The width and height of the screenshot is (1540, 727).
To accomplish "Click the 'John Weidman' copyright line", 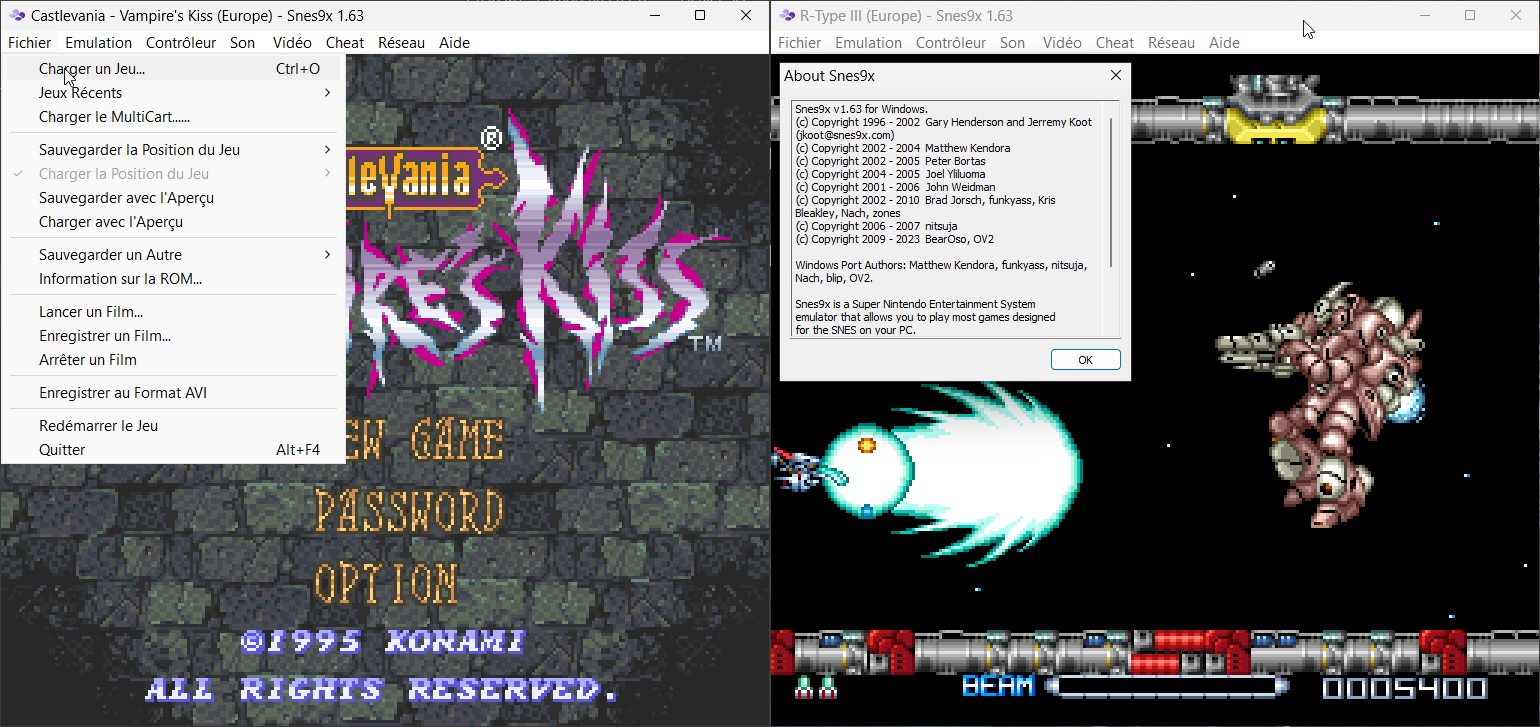I will (x=893, y=187).
